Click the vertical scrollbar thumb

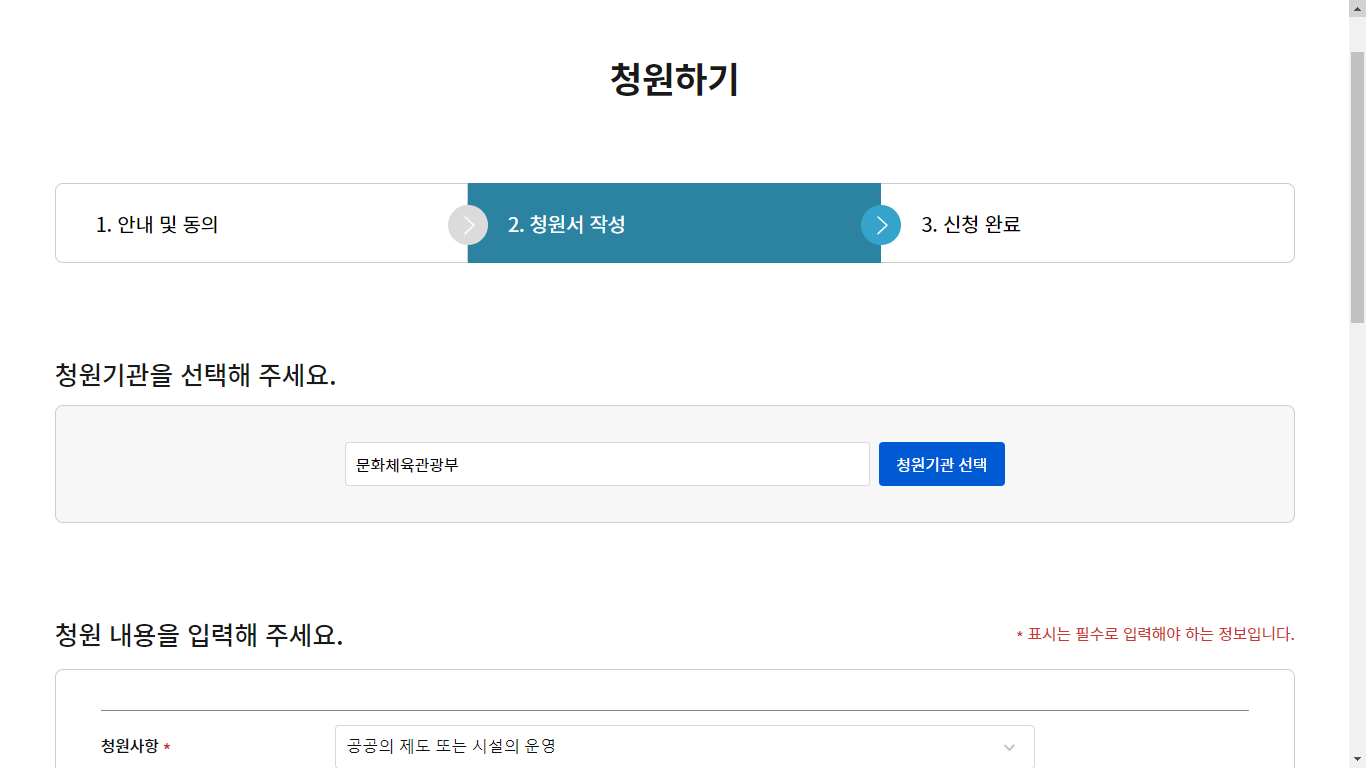1357,185
